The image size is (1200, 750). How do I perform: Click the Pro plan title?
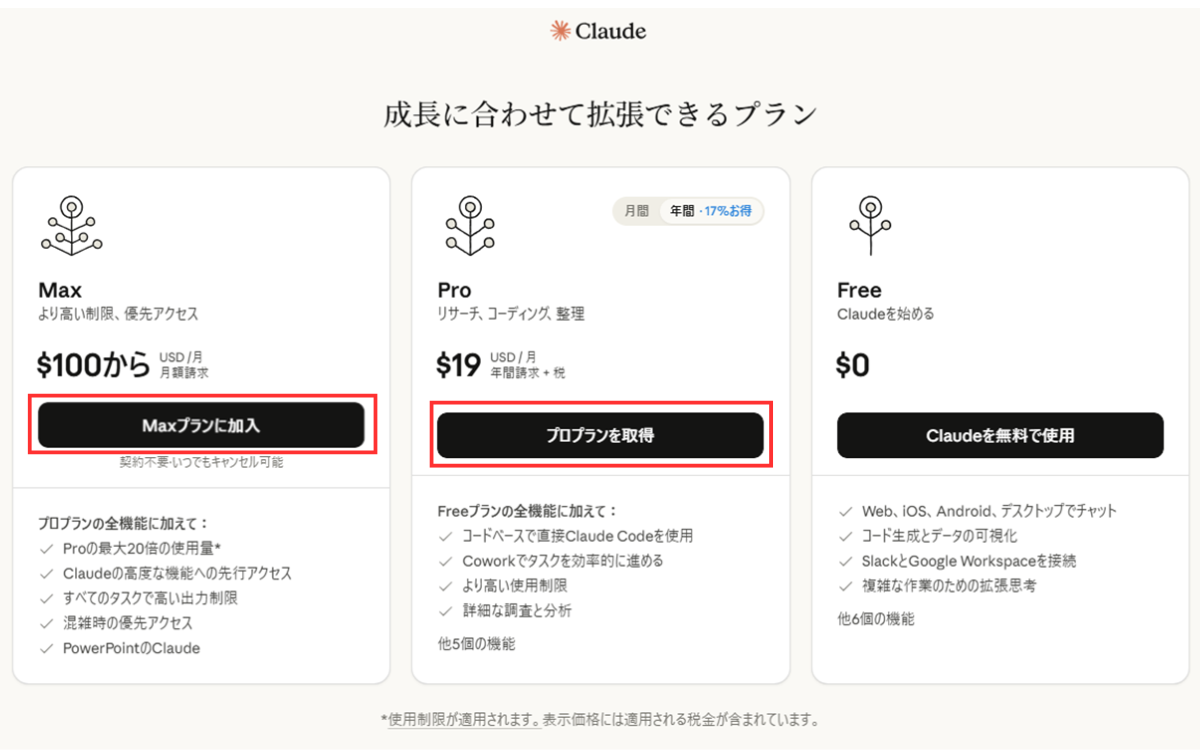[x=454, y=290]
